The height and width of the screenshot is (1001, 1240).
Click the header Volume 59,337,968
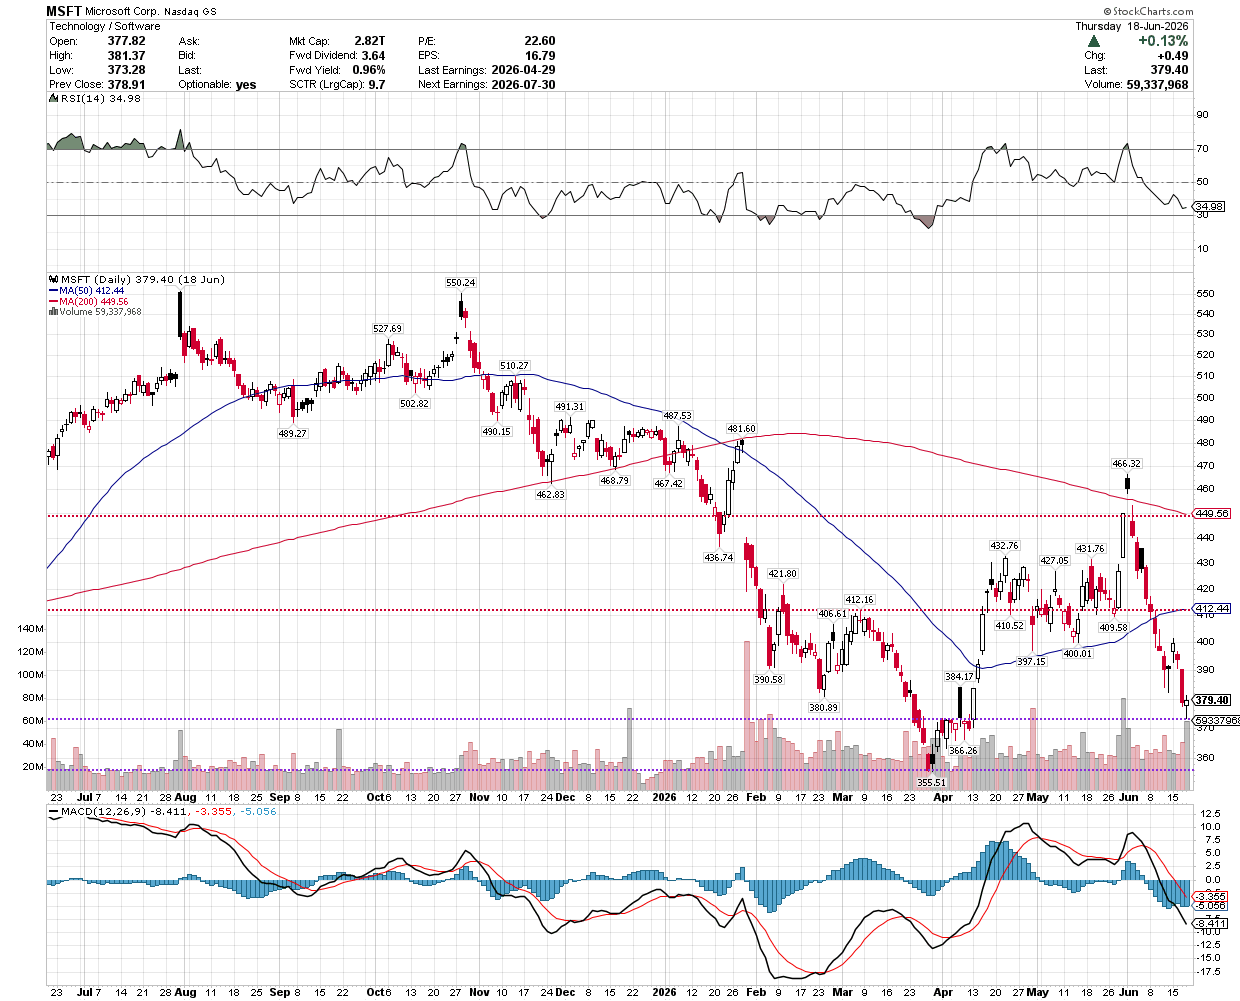point(1157,85)
